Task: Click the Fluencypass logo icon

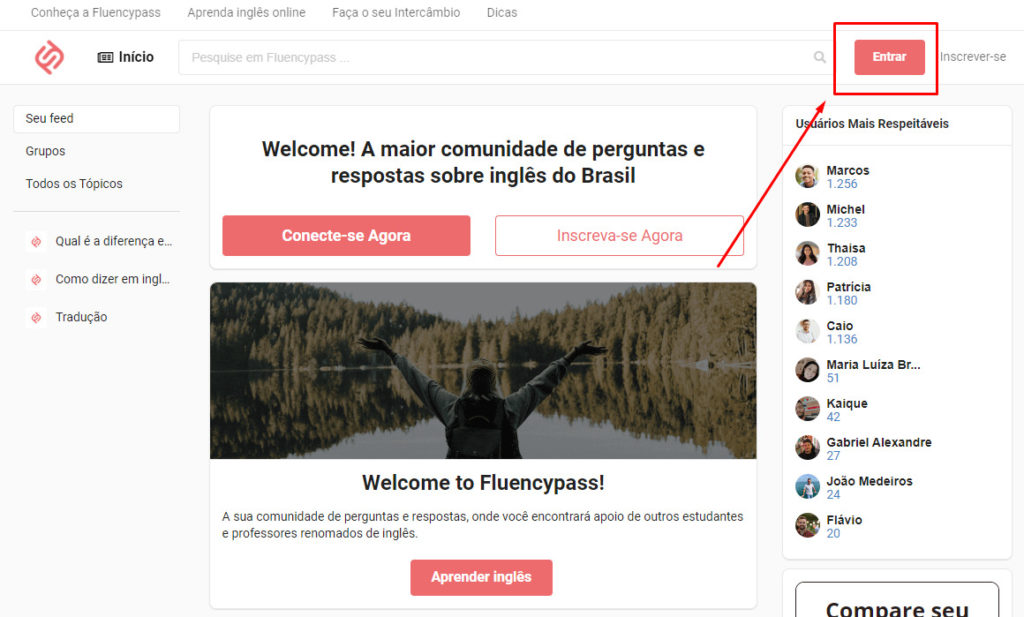Action: click(50, 57)
